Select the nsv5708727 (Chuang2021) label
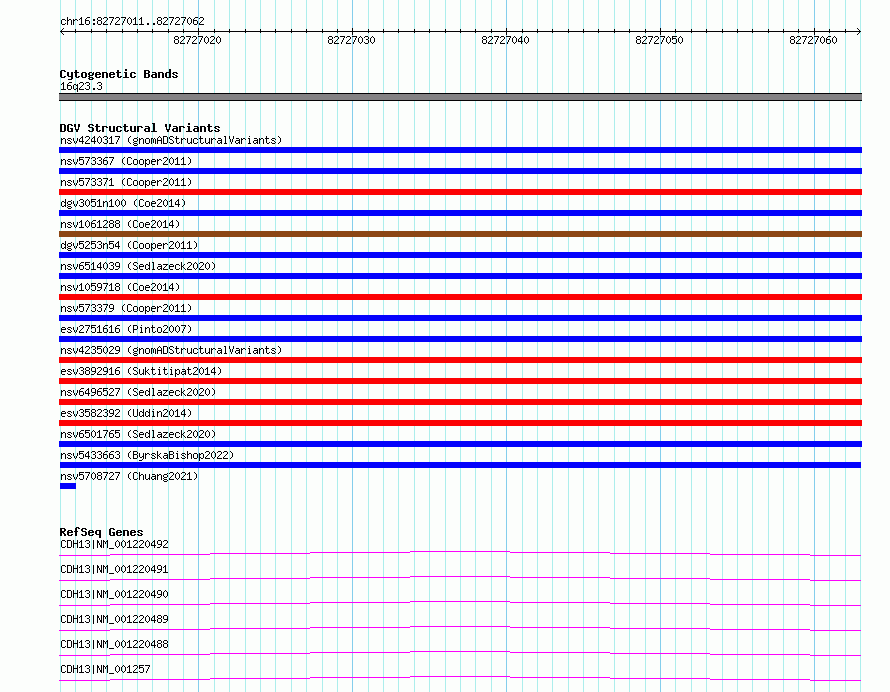Viewport: 890px width, 692px height. coord(129,476)
